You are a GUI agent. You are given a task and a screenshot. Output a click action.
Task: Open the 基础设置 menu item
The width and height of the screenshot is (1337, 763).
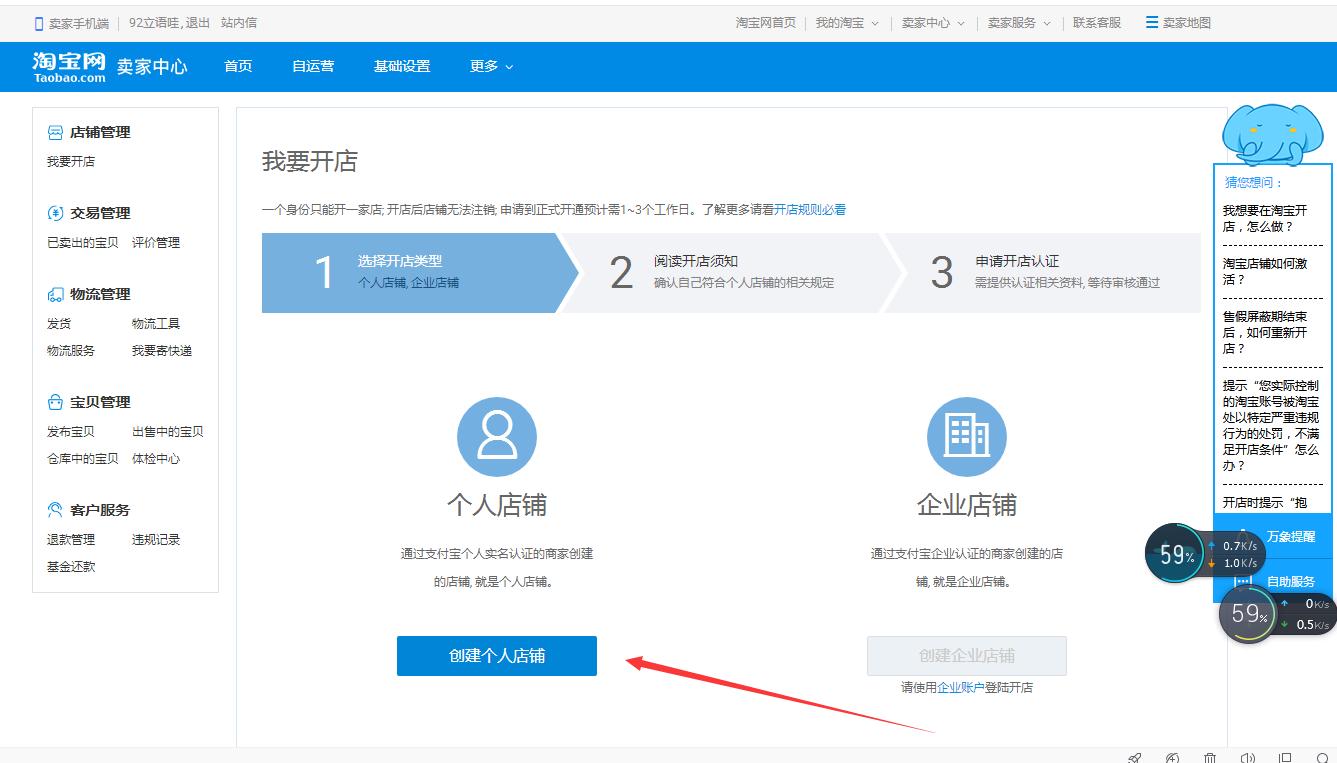402,66
